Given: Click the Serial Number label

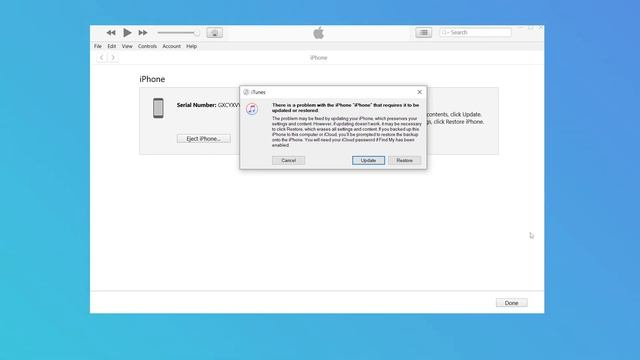Looking at the screenshot, I should (x=196, y=105).
